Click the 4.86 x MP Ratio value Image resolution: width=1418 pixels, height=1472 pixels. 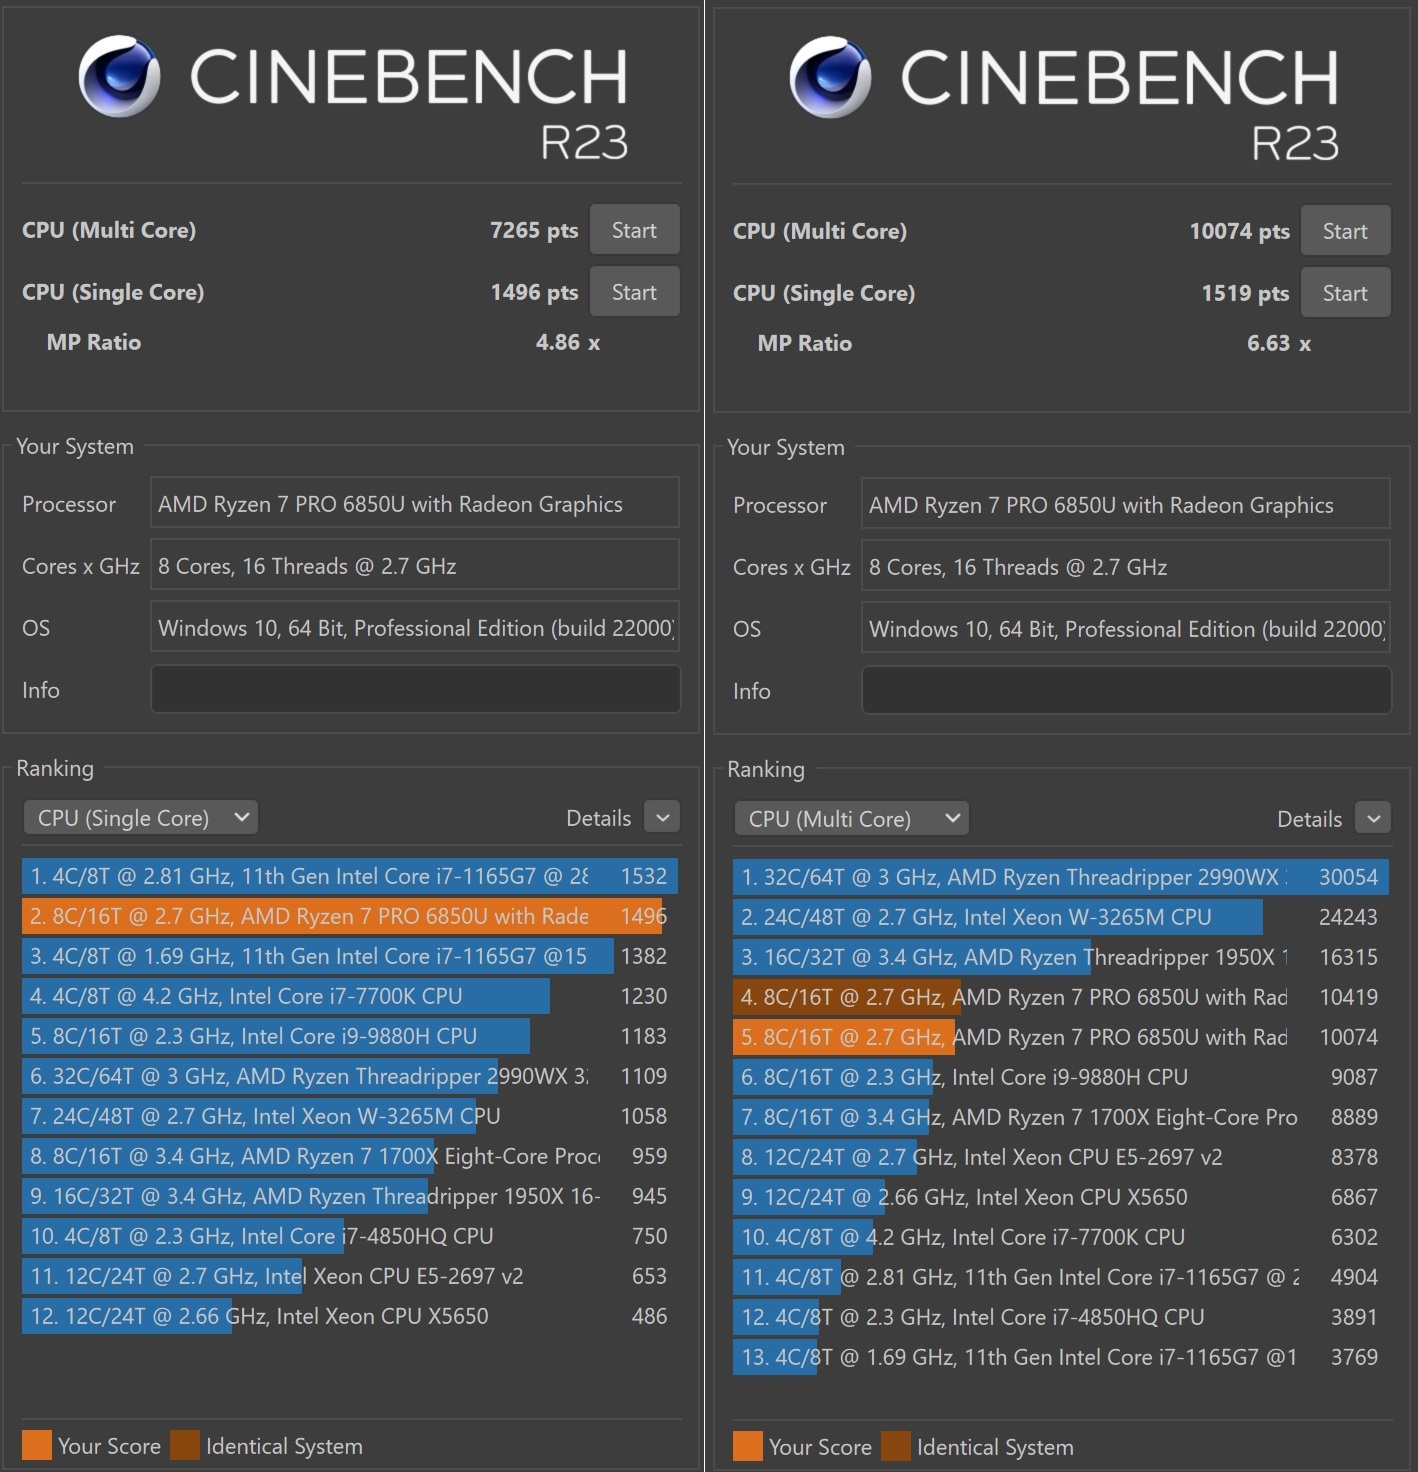point(568,342)
